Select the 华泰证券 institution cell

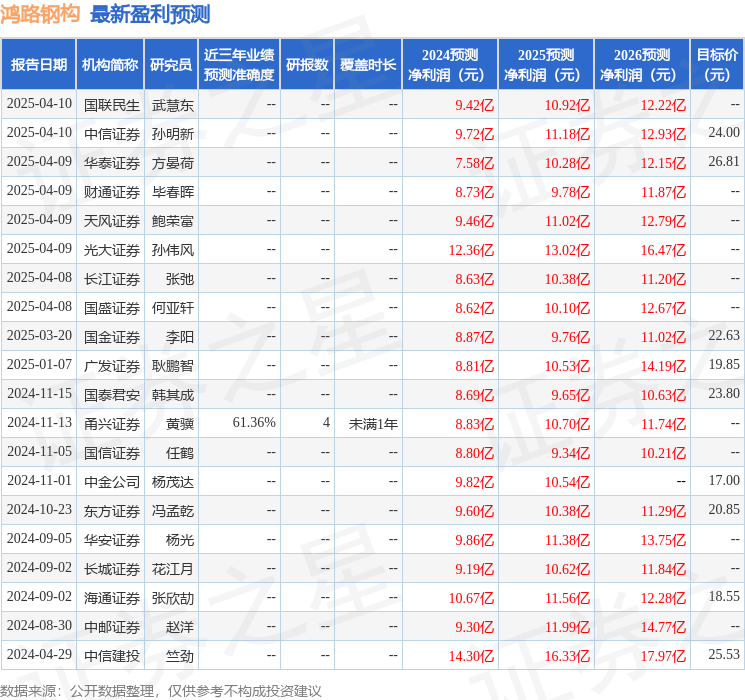(x=112, y=163)
